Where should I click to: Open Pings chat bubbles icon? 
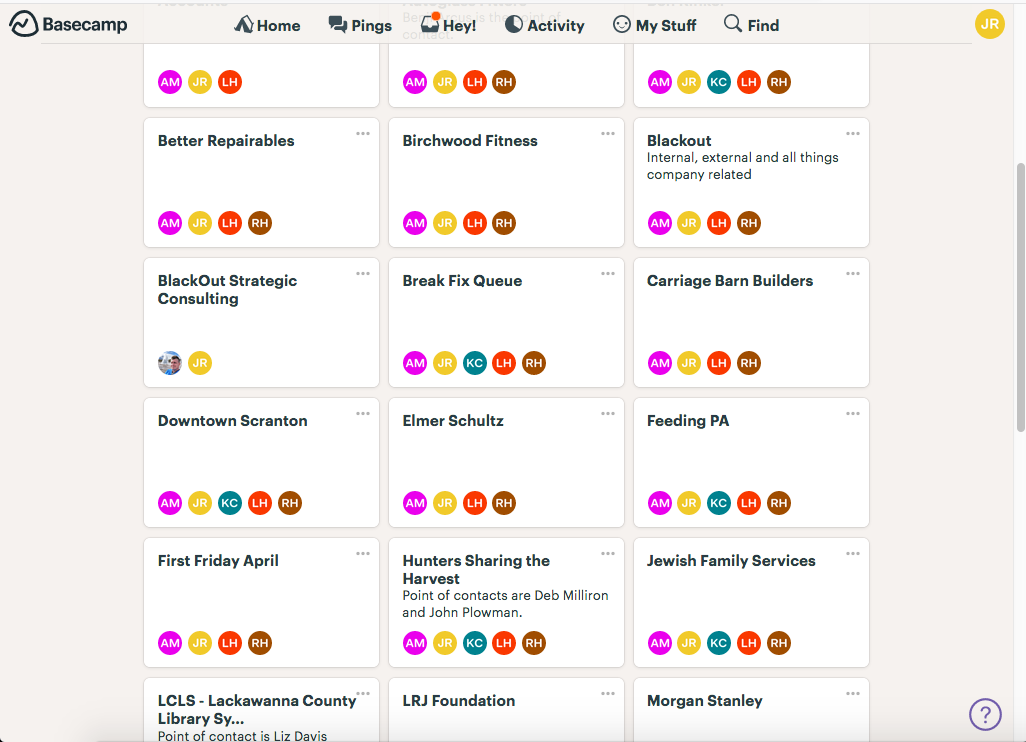[x=338, y=25]
